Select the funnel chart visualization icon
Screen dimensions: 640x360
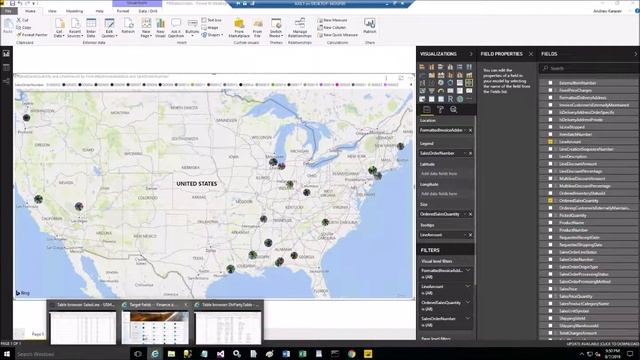pyautogui.click(x=431, y=91)
